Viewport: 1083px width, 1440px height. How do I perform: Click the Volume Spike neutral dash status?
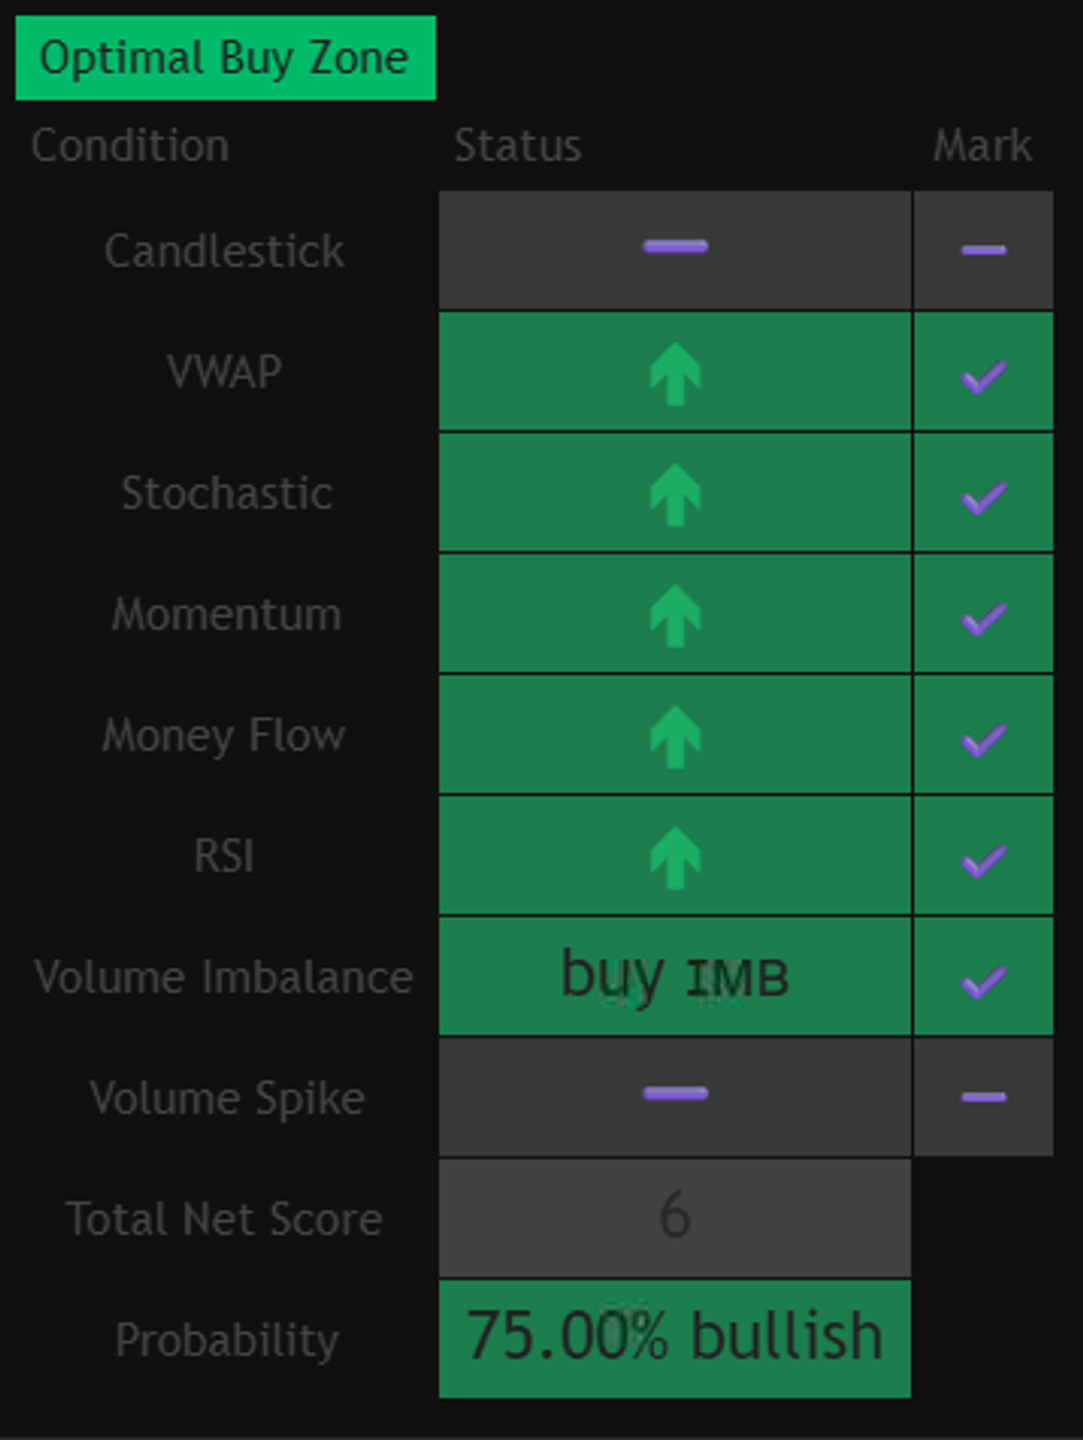point(675,1093)
